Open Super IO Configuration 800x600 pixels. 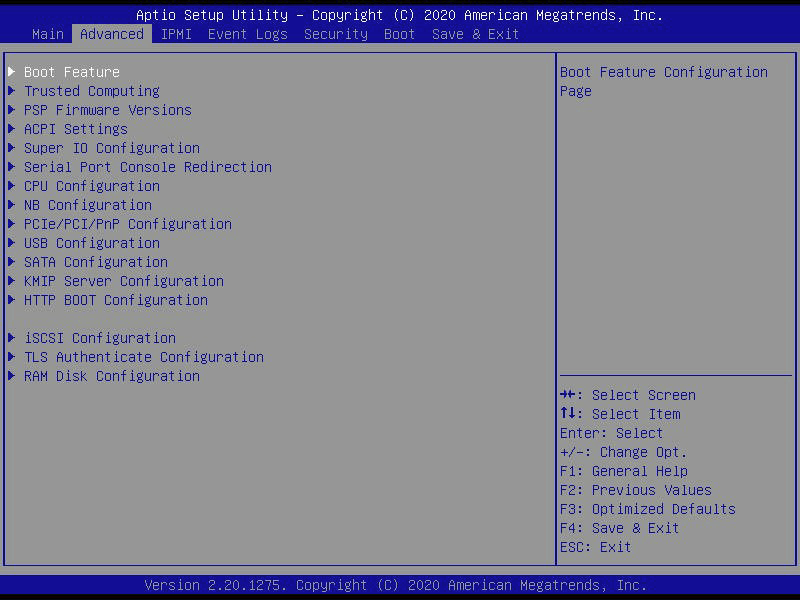click(x=112, y=148)
